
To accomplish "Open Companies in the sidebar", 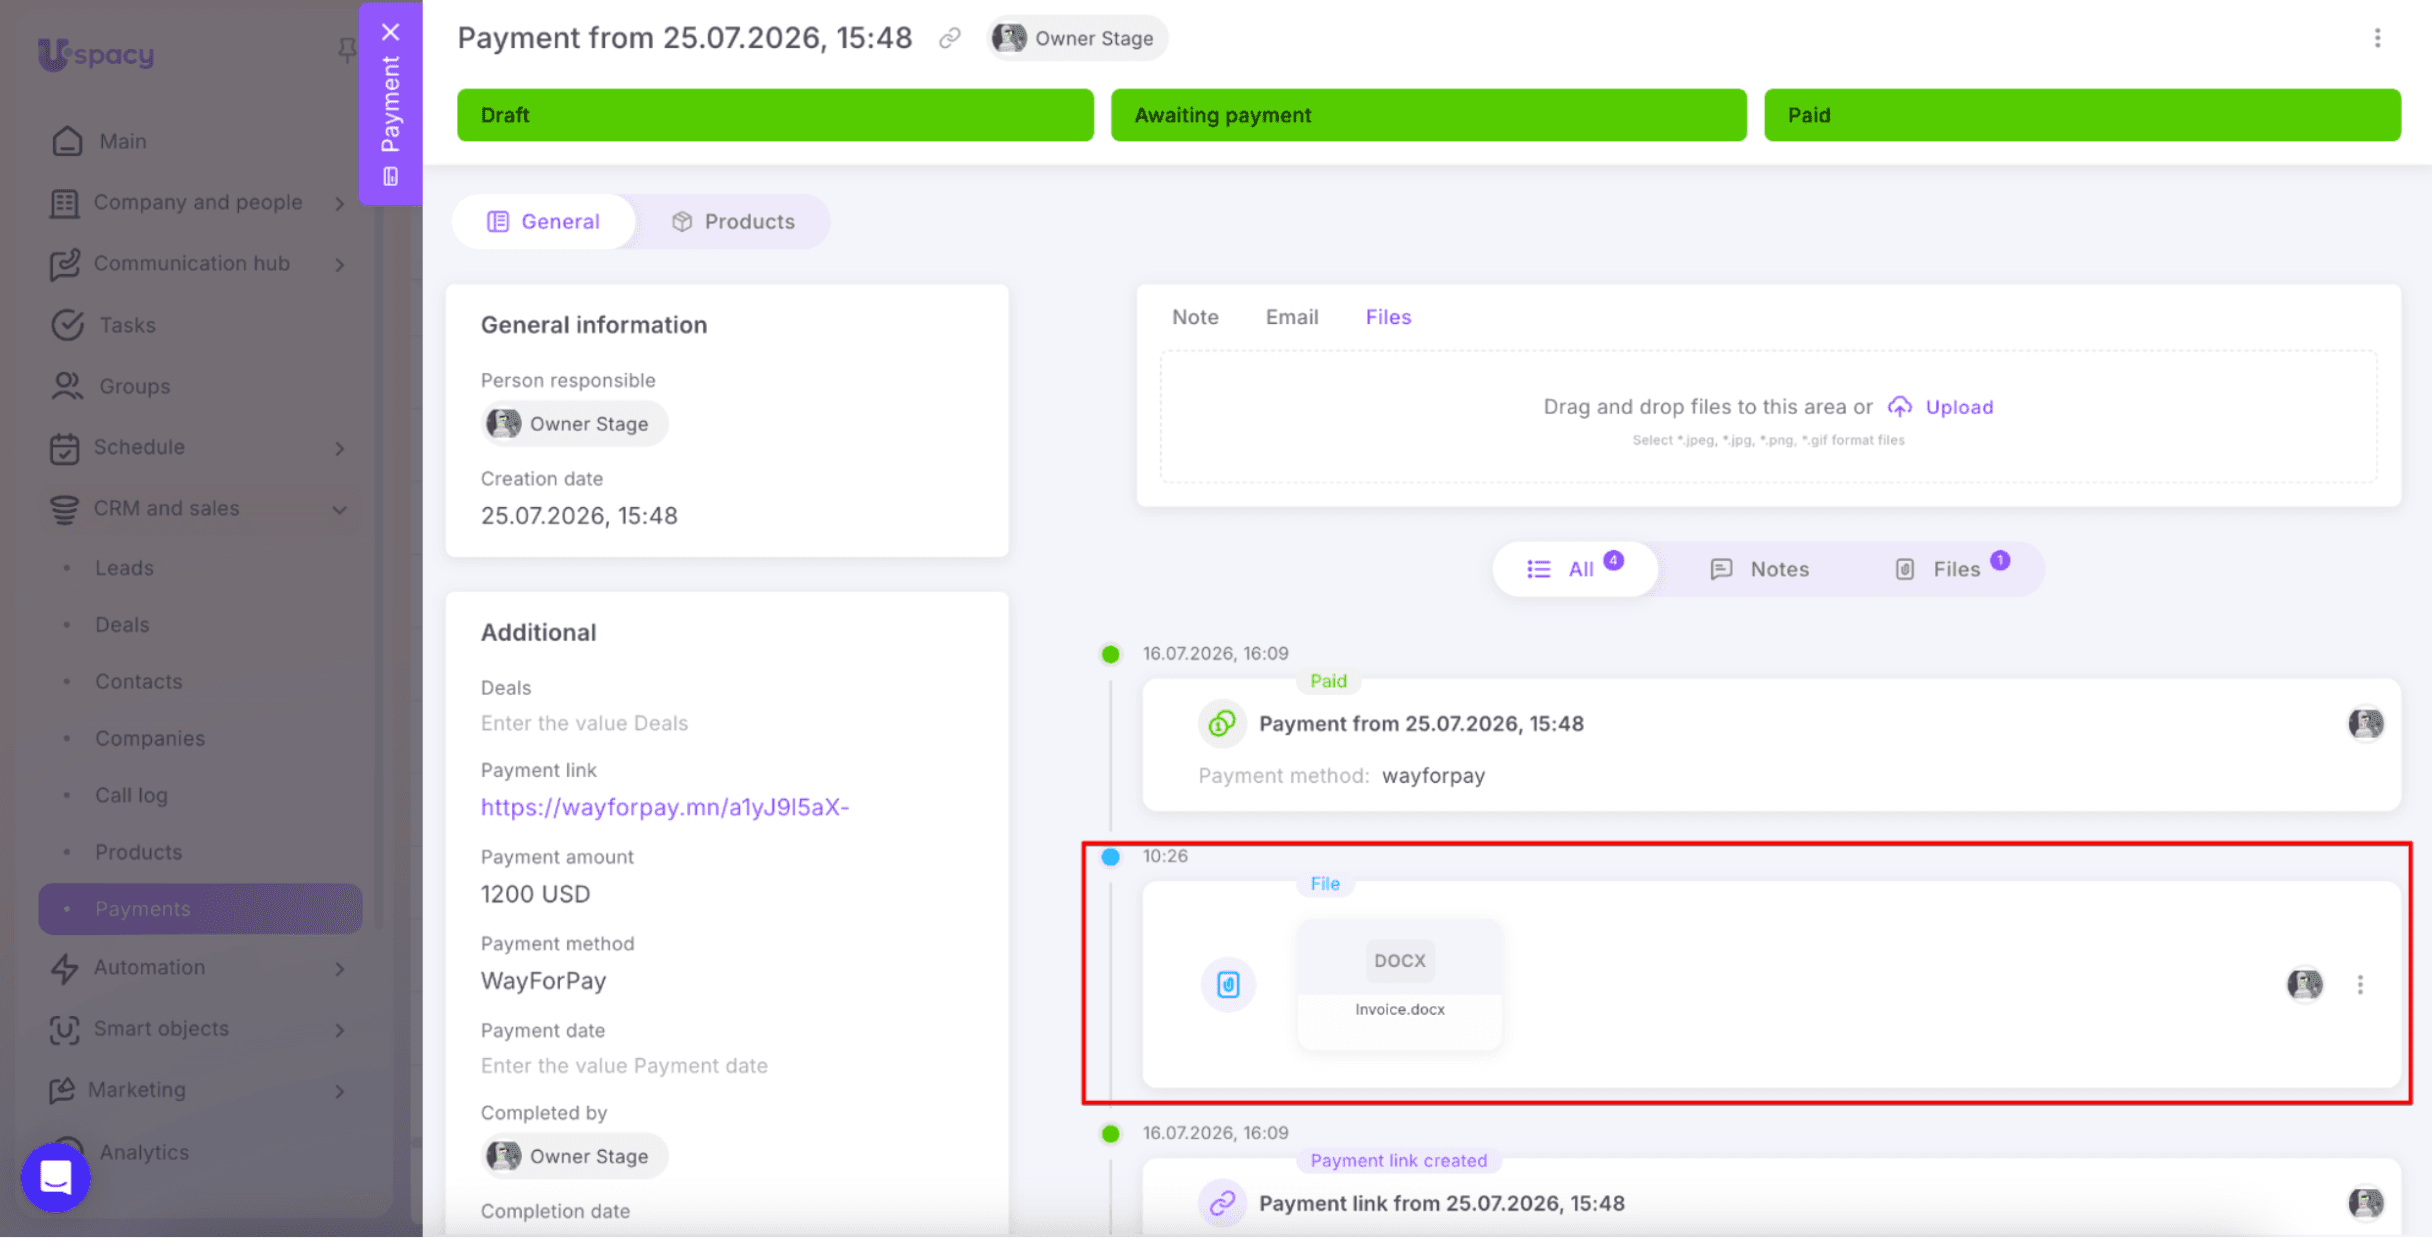I will tap(150, 739).
